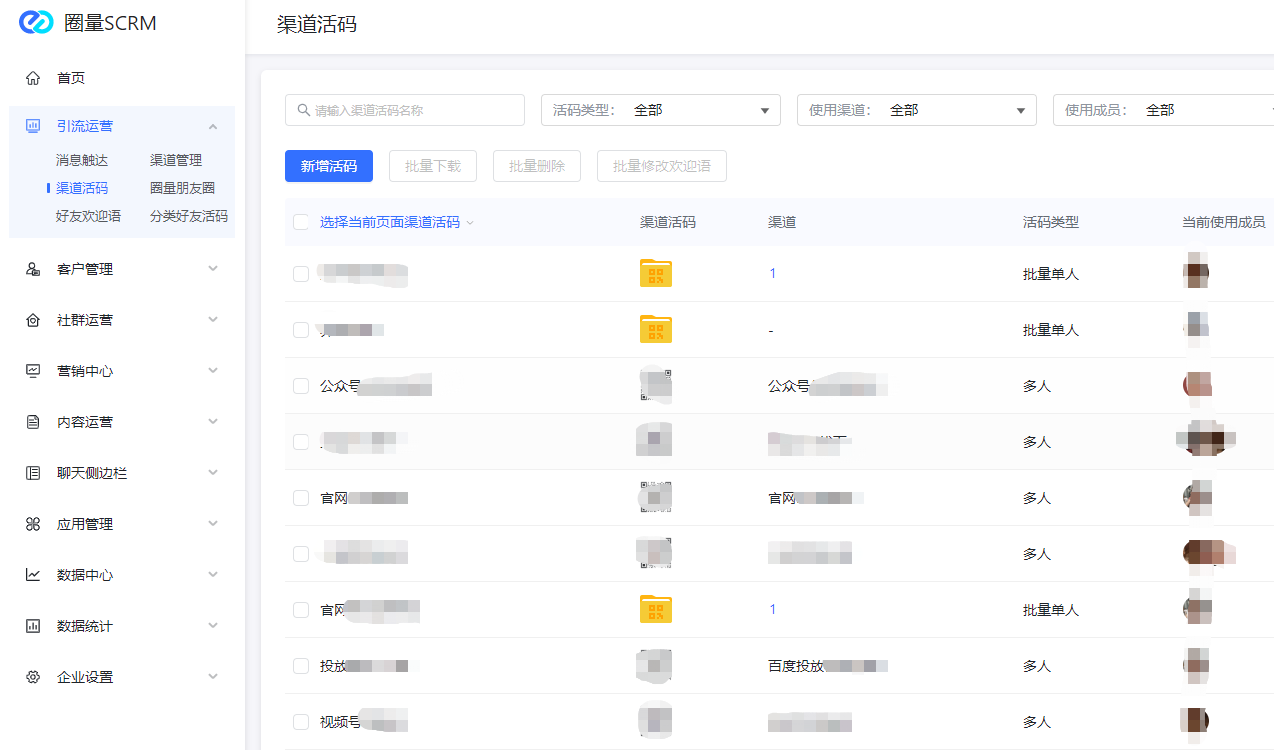The image size is (1274, 750).
Task: Click the 客户管理 sidebar icon
Action: 33,269
